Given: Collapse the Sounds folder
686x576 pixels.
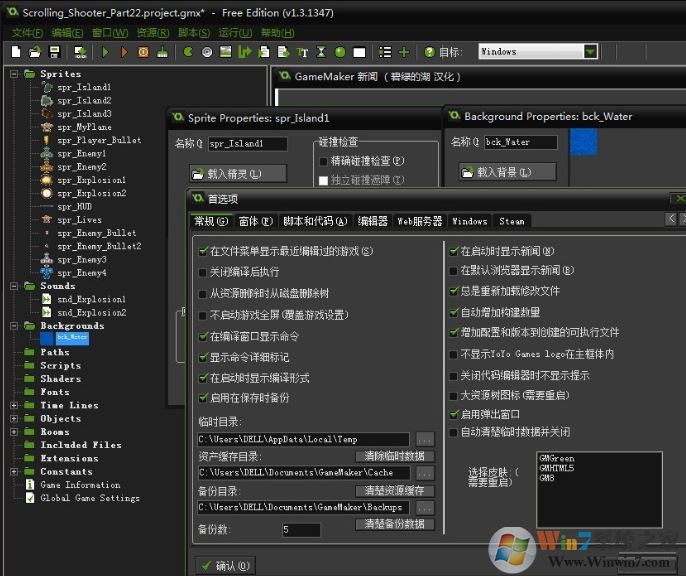Looking at the screenshot, I should pyautogui.click(x=14, y=286).
